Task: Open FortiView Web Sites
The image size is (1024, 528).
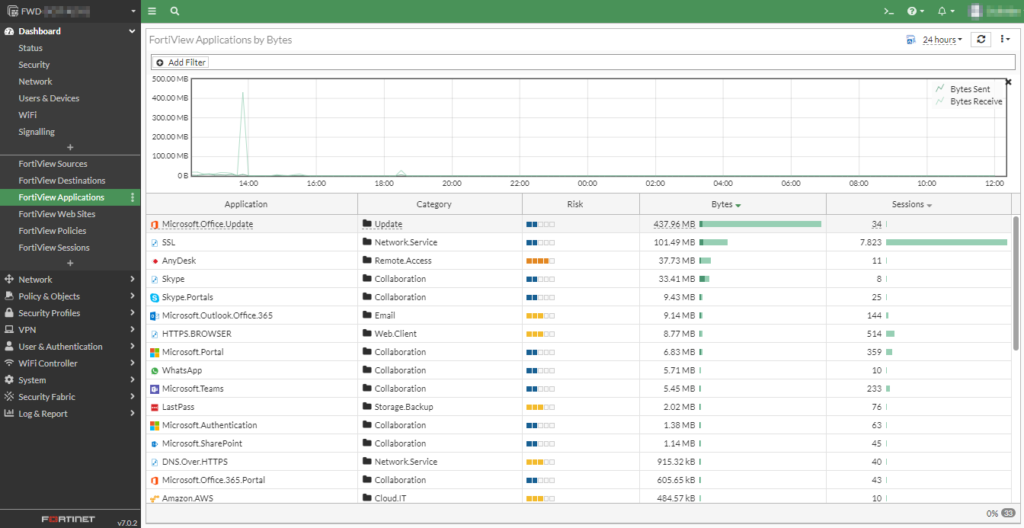Action: tap(57, 214)
